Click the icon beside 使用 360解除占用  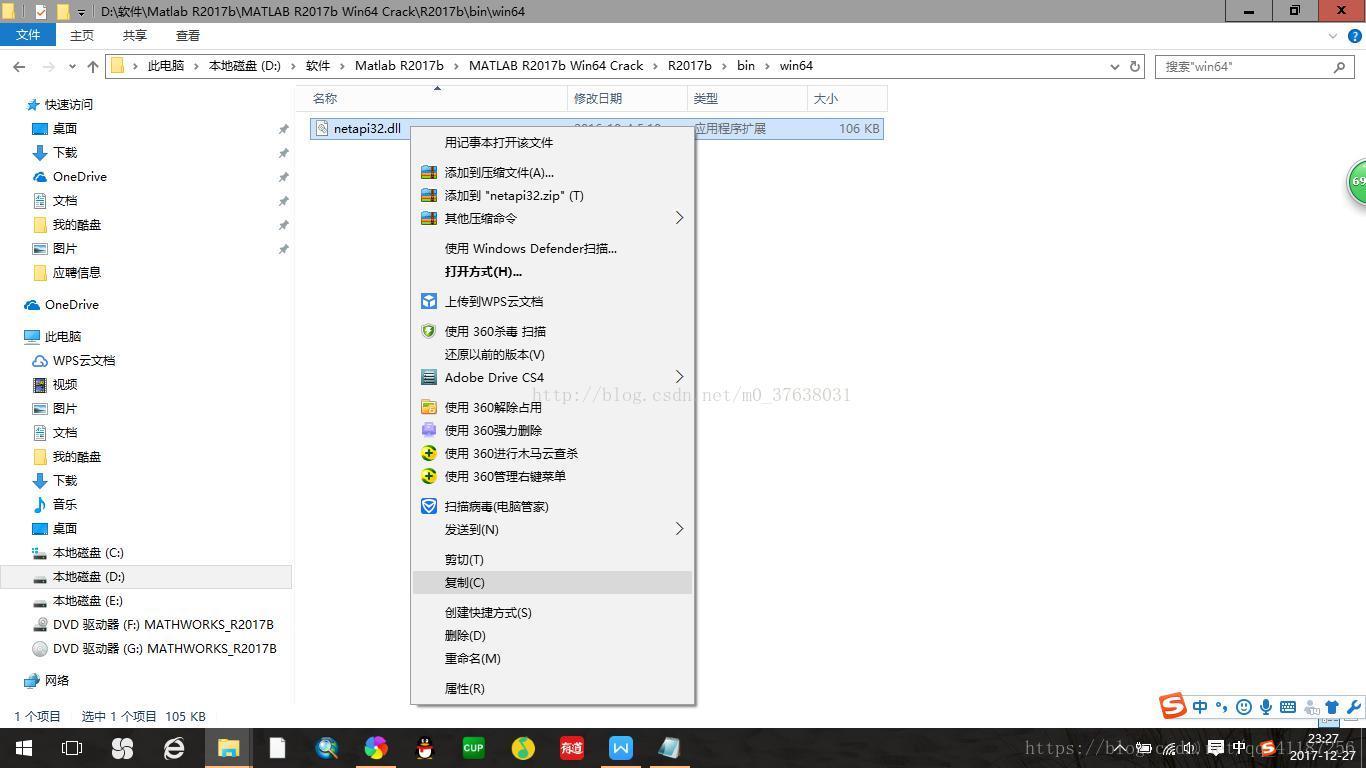click(x=429, y=407)
